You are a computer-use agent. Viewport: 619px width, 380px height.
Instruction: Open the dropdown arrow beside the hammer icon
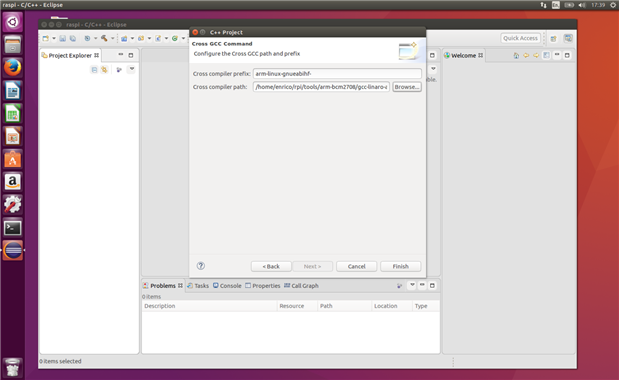(113, 38)
